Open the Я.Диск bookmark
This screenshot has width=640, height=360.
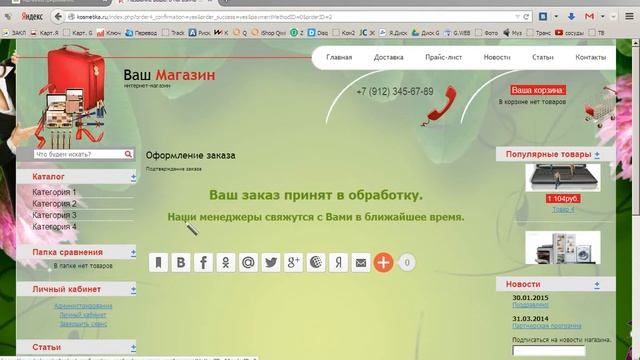tap(393, 33)
